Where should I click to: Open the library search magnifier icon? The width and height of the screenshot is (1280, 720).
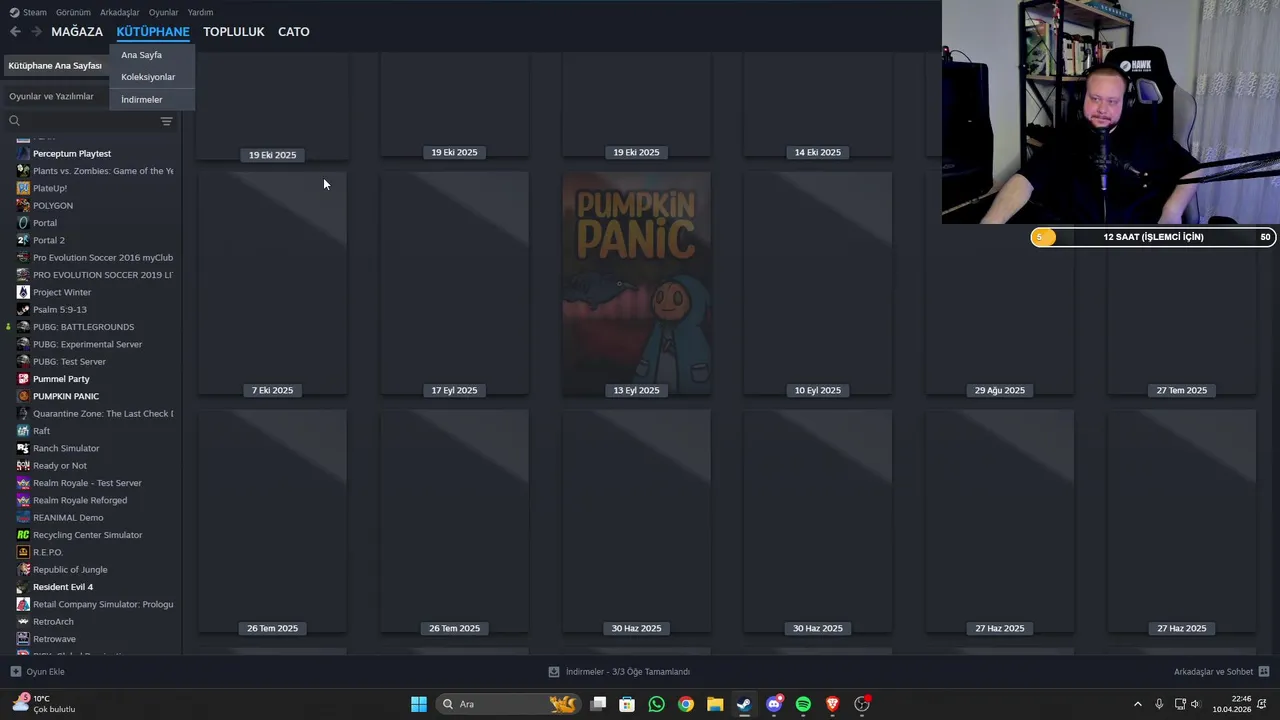click(x=14, y=121)
